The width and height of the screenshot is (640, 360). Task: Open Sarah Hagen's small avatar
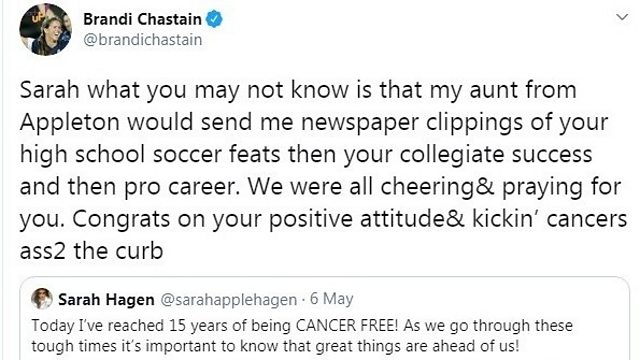42,298
